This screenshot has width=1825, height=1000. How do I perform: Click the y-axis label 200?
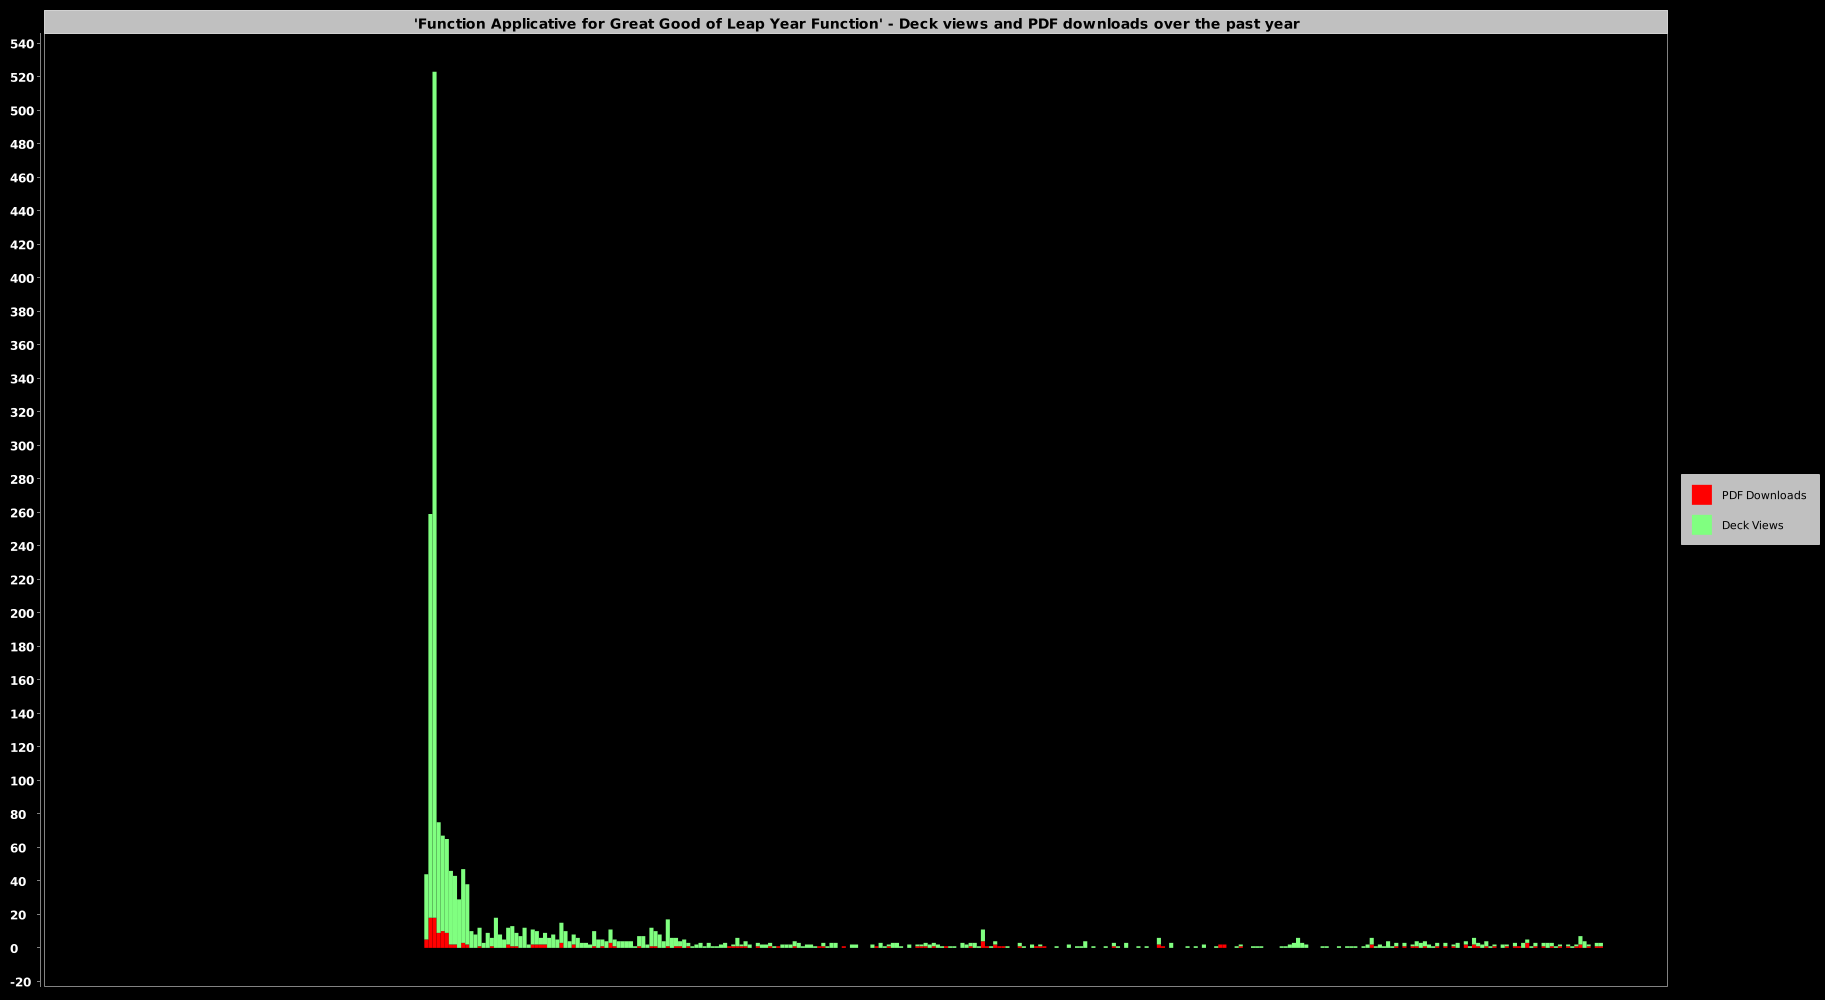21,614
